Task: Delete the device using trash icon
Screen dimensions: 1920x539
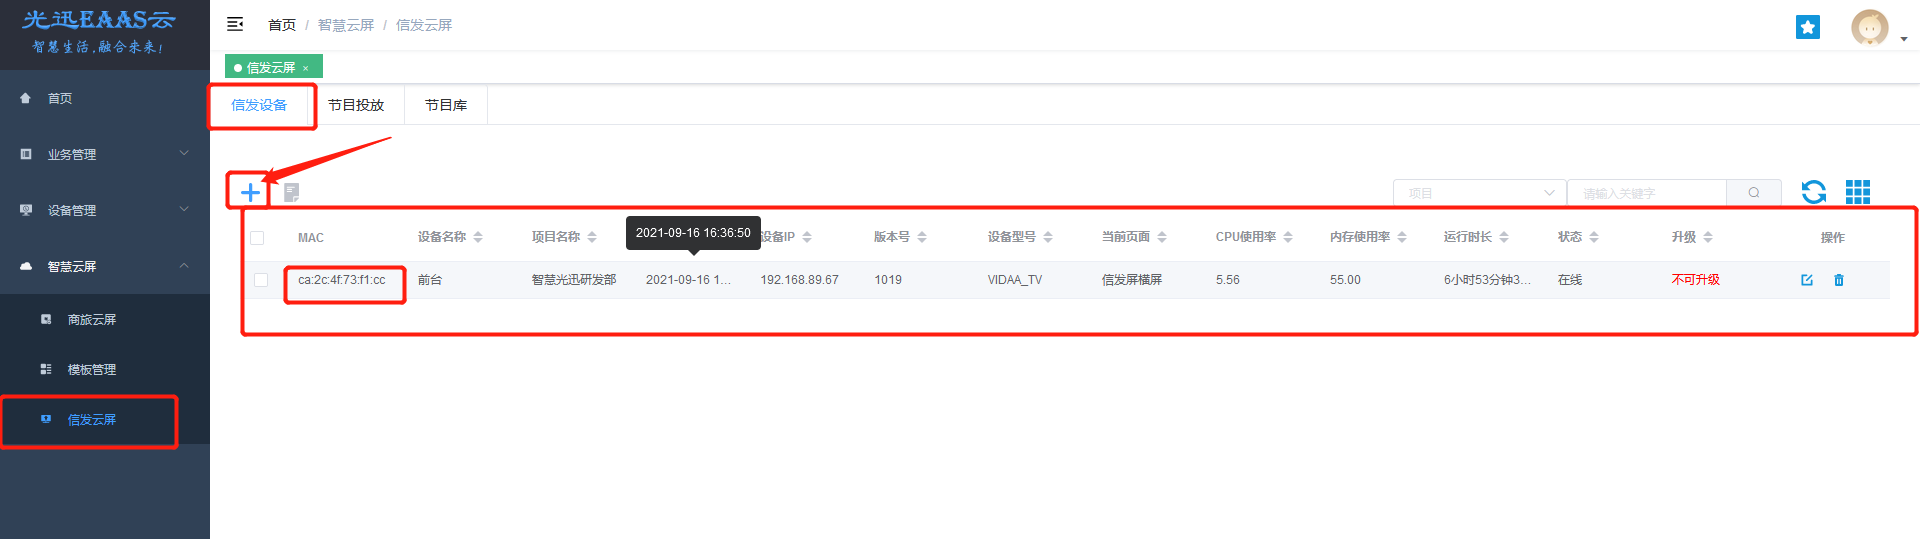Action: [1838, 280]
